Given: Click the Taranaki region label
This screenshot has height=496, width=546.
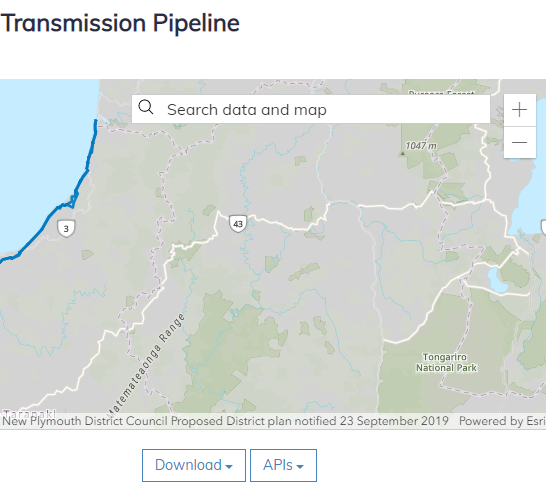Looking at the screenshot, I should [29, 414].
